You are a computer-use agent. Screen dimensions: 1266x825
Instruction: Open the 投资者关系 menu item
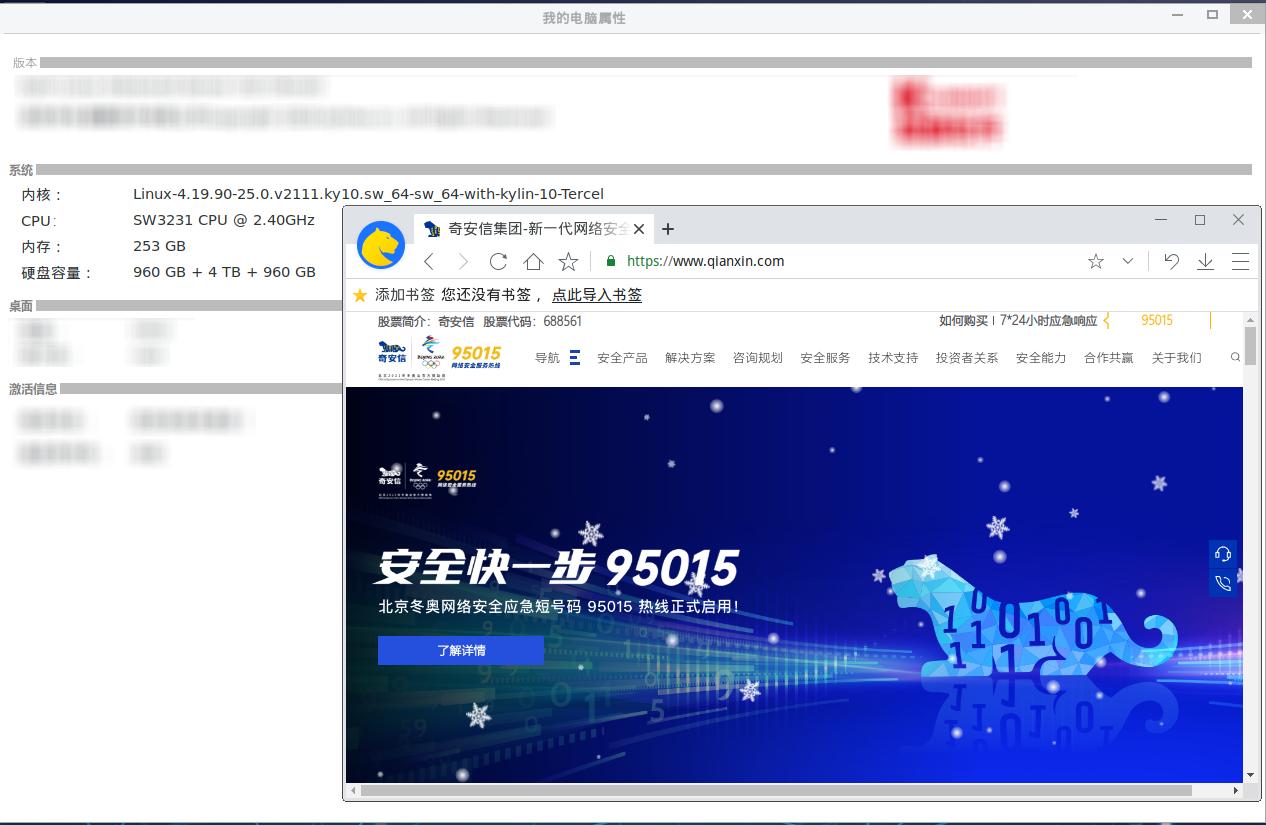(x=967, y=358)
